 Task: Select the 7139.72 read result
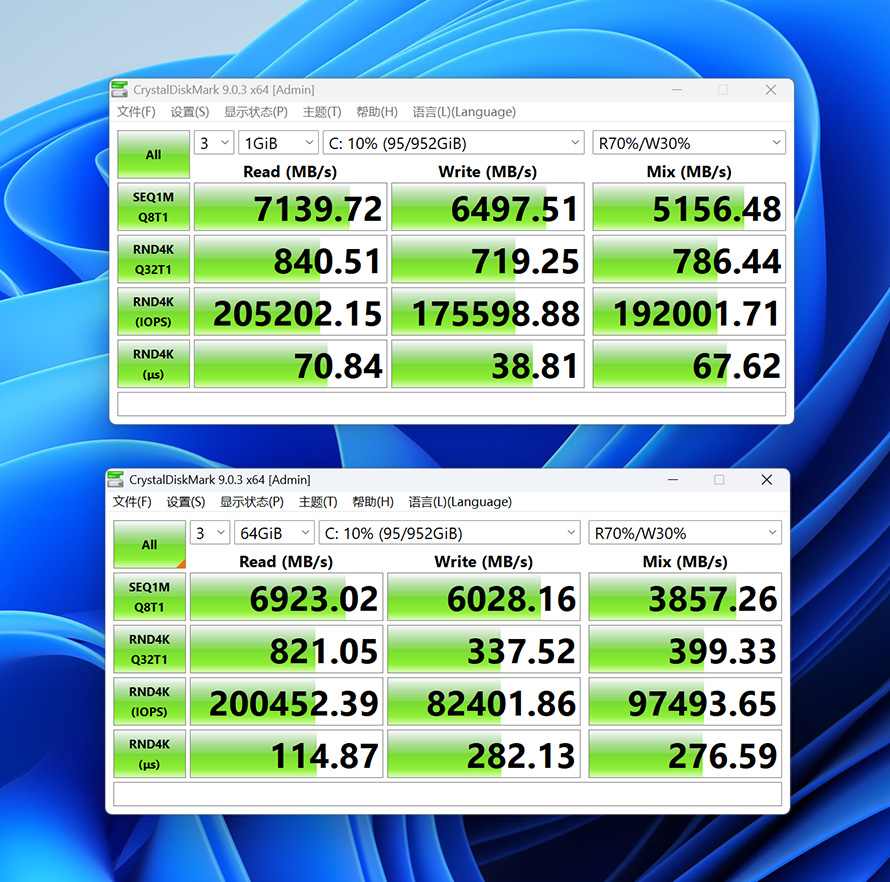pyautogui.click(x=291, y=207)
